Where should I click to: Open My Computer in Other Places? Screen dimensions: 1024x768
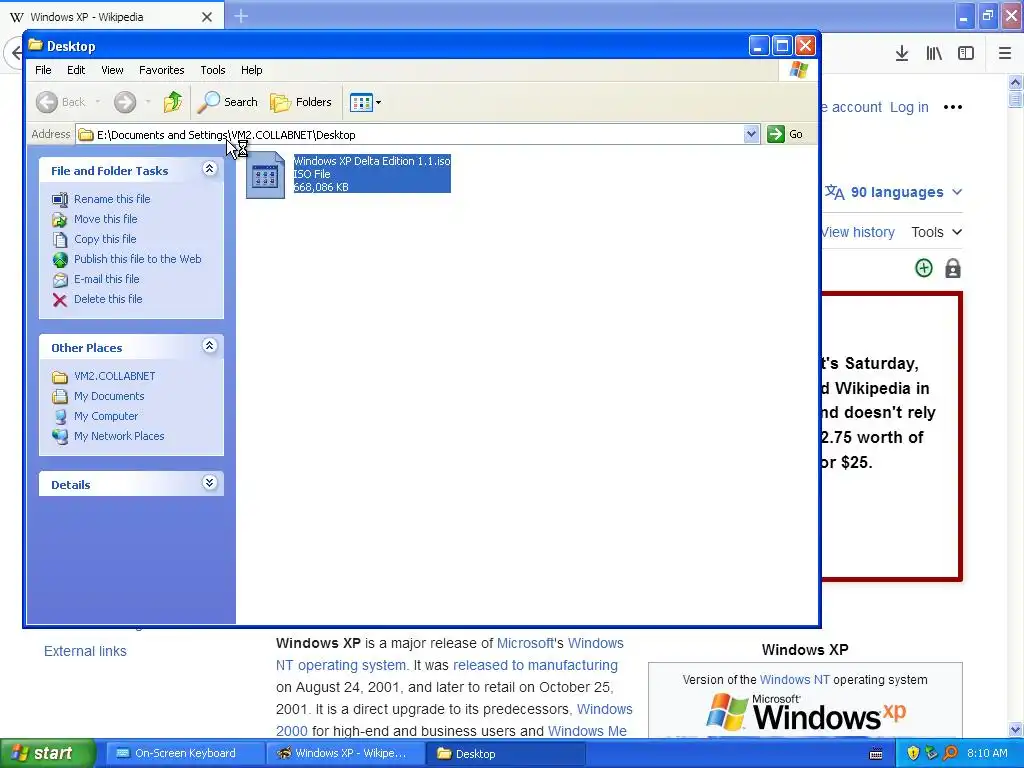106,416
